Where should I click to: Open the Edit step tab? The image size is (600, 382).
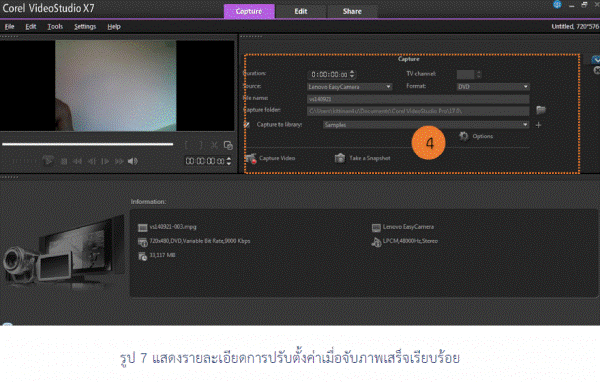[301, 11]
